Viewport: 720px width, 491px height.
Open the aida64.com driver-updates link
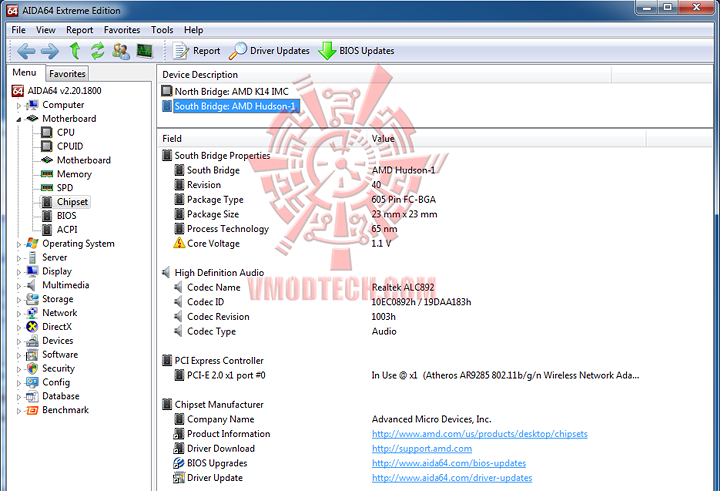(x=452, y=478)
